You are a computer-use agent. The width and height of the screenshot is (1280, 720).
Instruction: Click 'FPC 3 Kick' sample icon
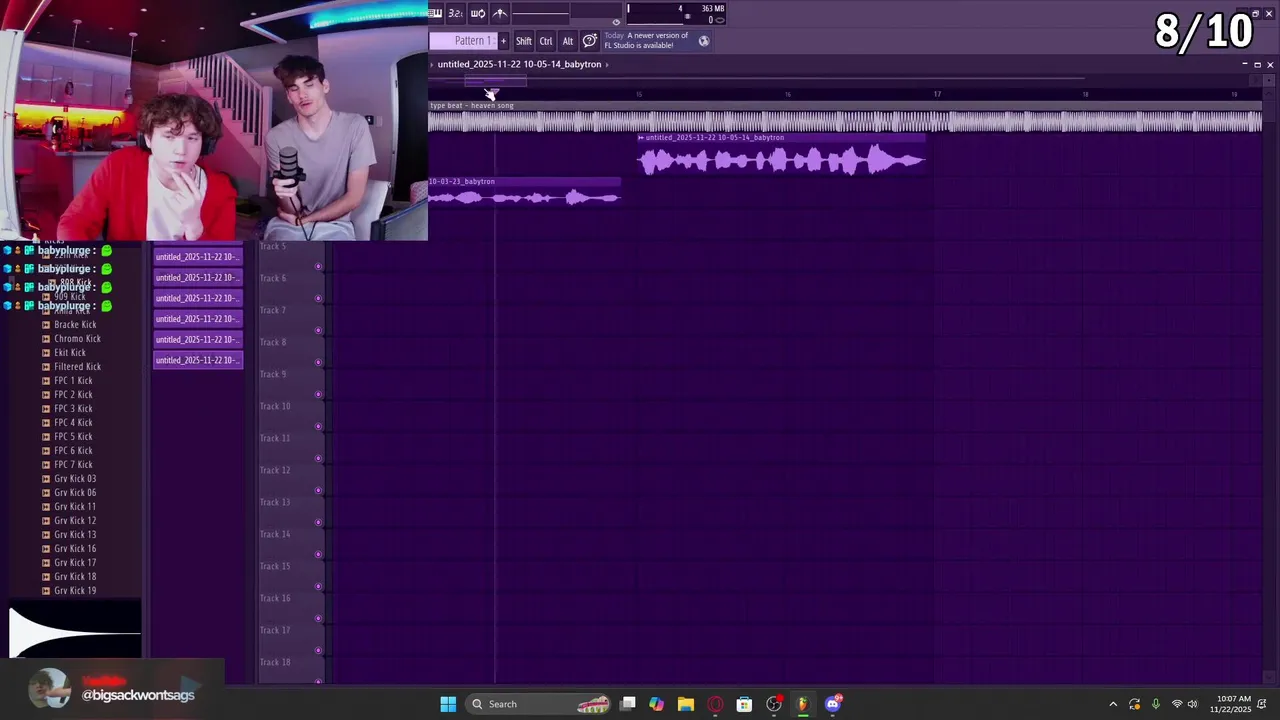tap(46, 409)
